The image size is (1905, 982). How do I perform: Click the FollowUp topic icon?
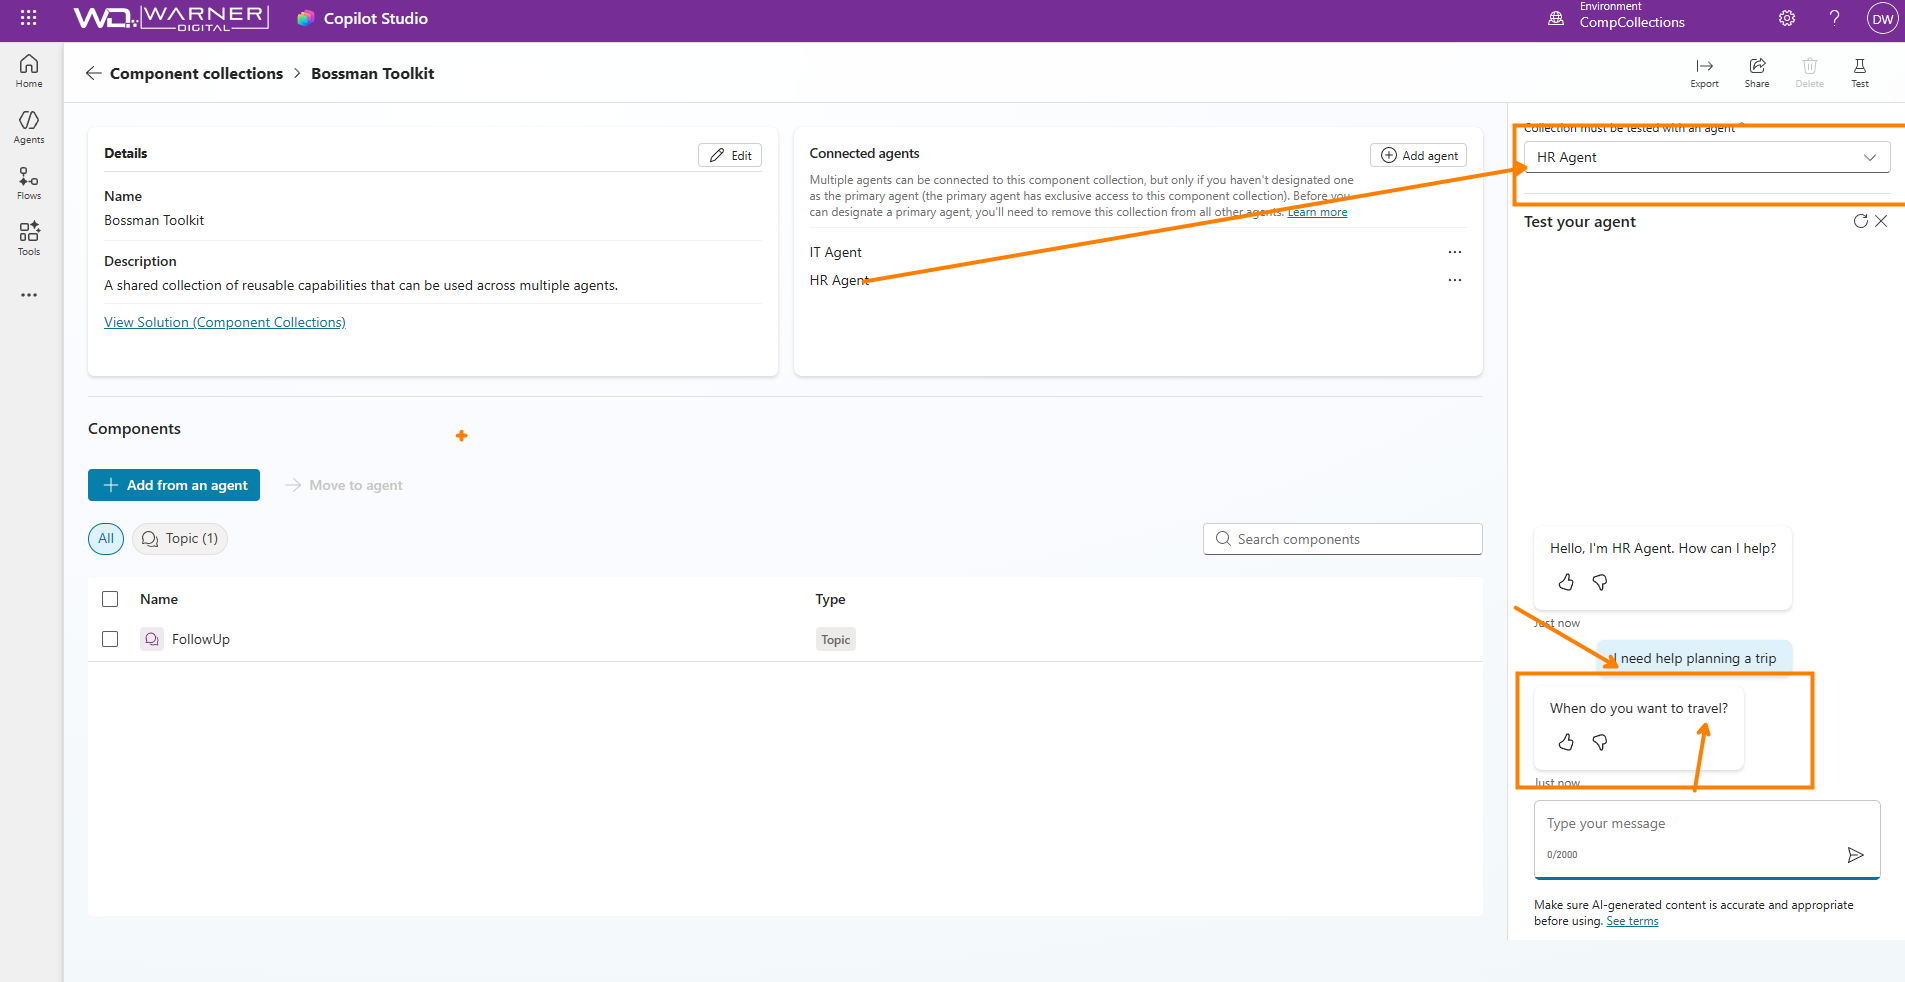tap(152, 639)
